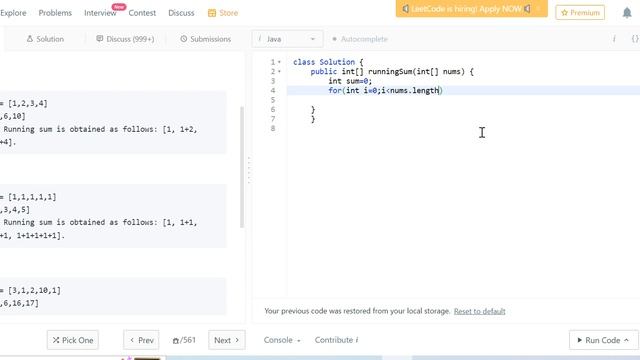Open the Store link with shop icon
Screen dimensions: 640x360
pyautogui.click(x=223, y=13)
